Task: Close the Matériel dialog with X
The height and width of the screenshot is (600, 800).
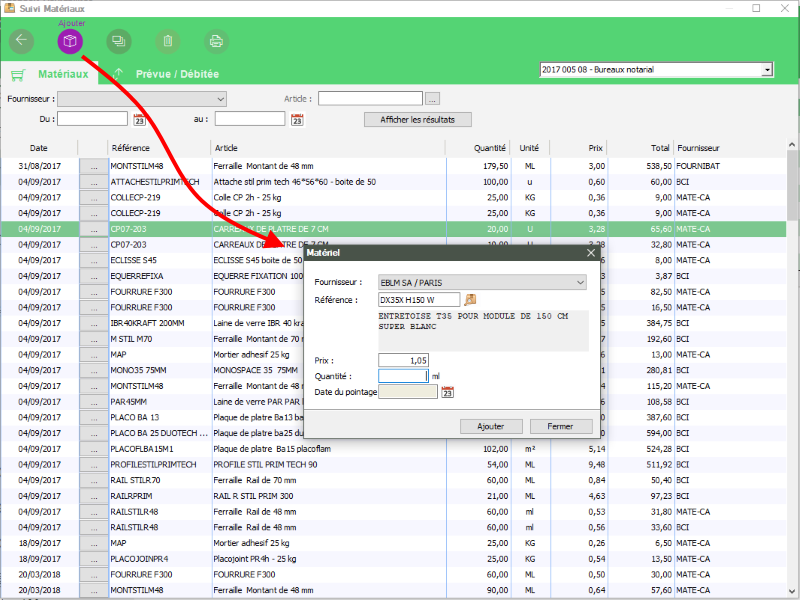Action: tap(591, 253)
